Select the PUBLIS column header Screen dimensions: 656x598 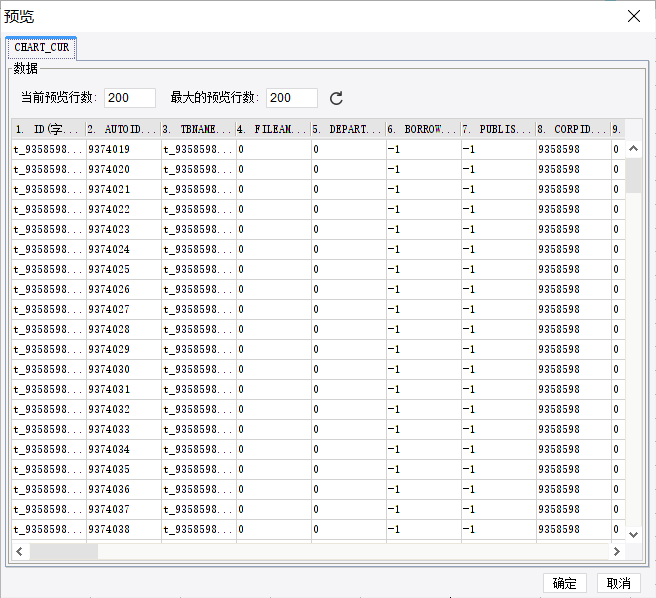[x=498, y=129]
